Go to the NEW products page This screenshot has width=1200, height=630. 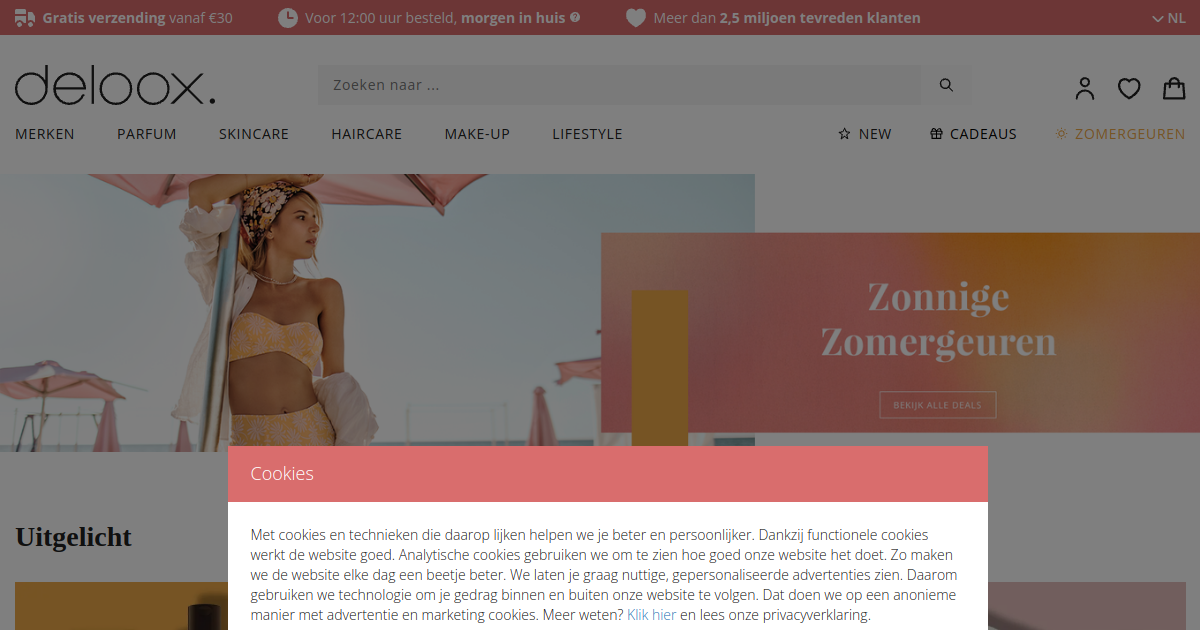(865, 134)
